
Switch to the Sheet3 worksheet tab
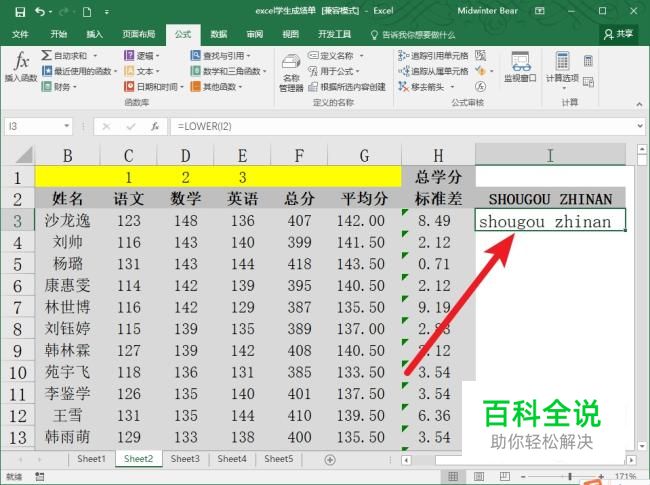(184, 459)
